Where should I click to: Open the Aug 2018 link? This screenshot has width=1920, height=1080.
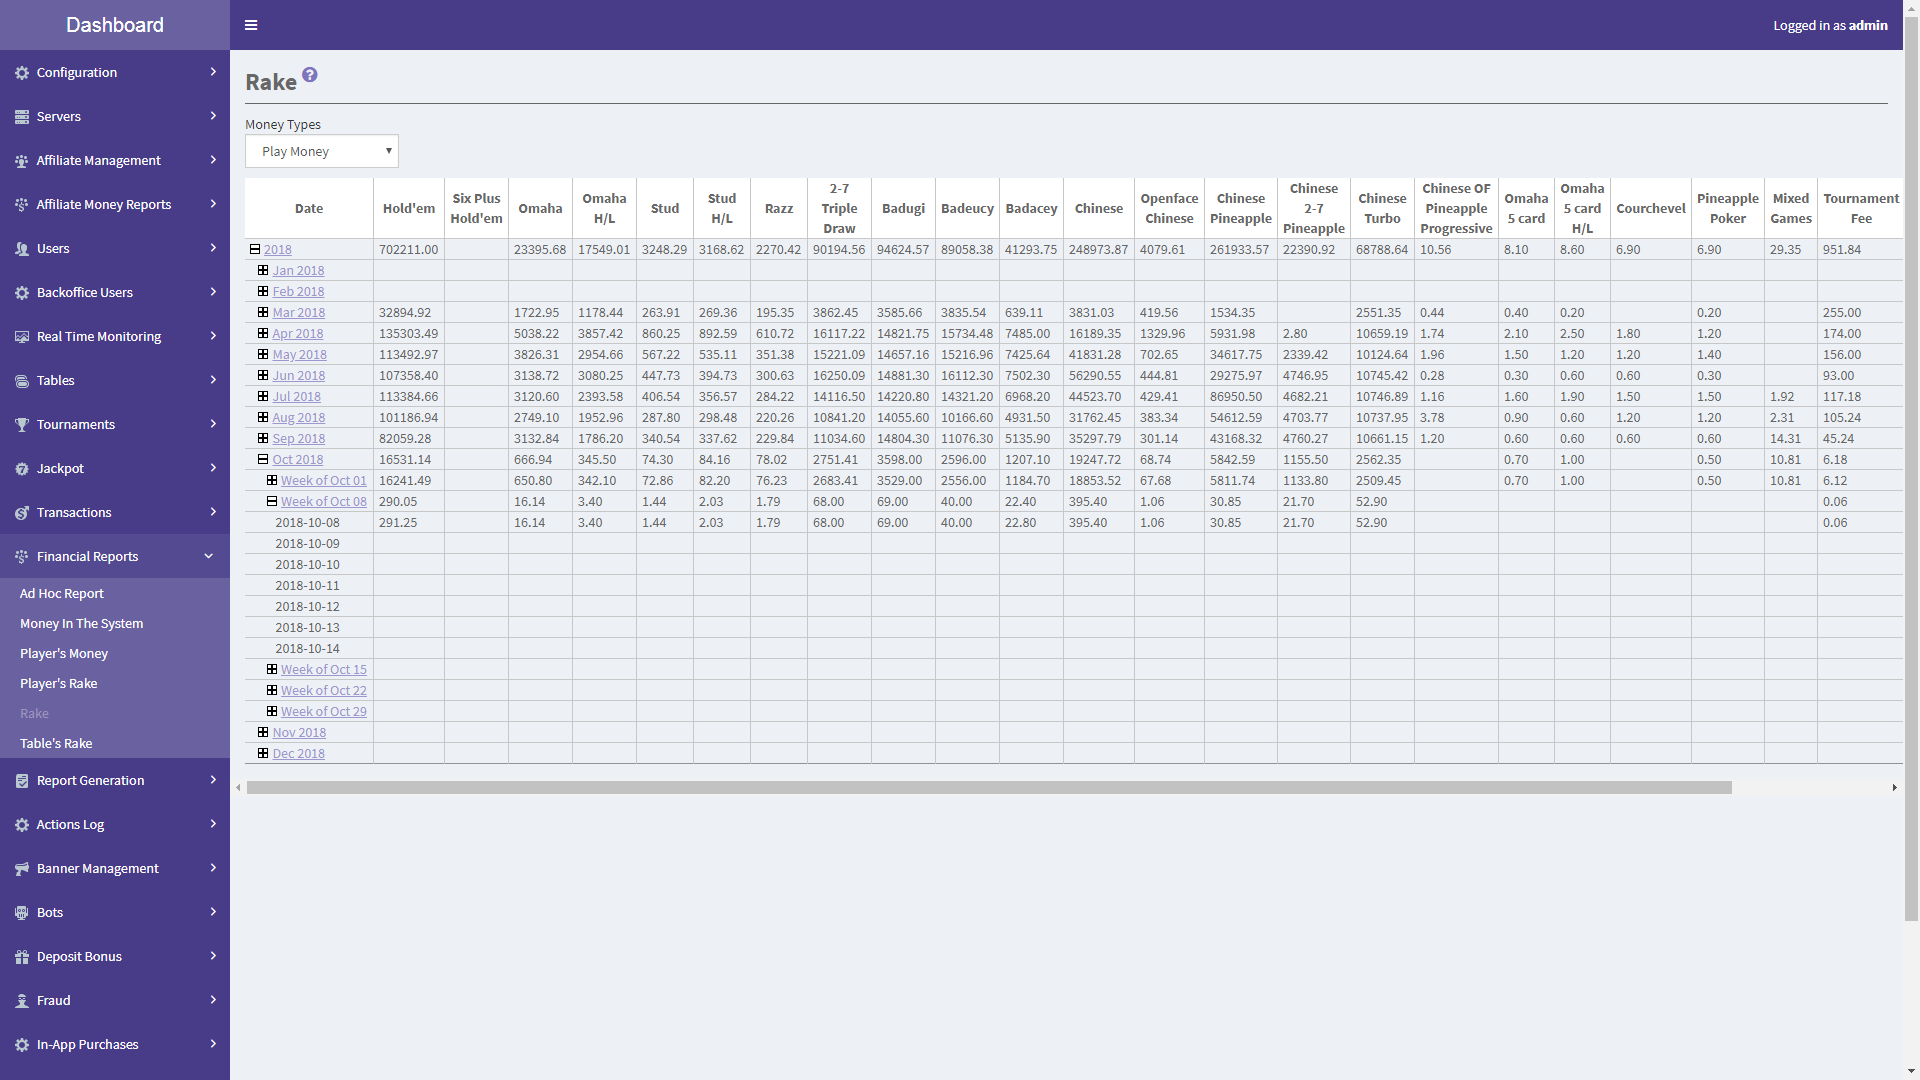299,417
